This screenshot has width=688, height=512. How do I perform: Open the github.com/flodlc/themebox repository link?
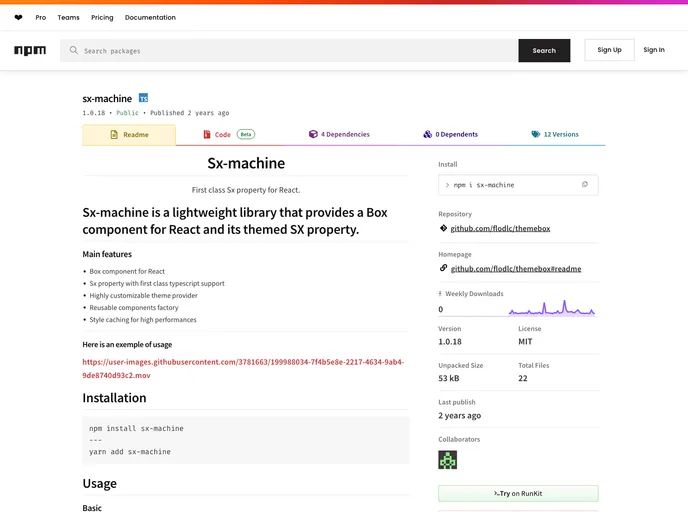coord(500,228)
